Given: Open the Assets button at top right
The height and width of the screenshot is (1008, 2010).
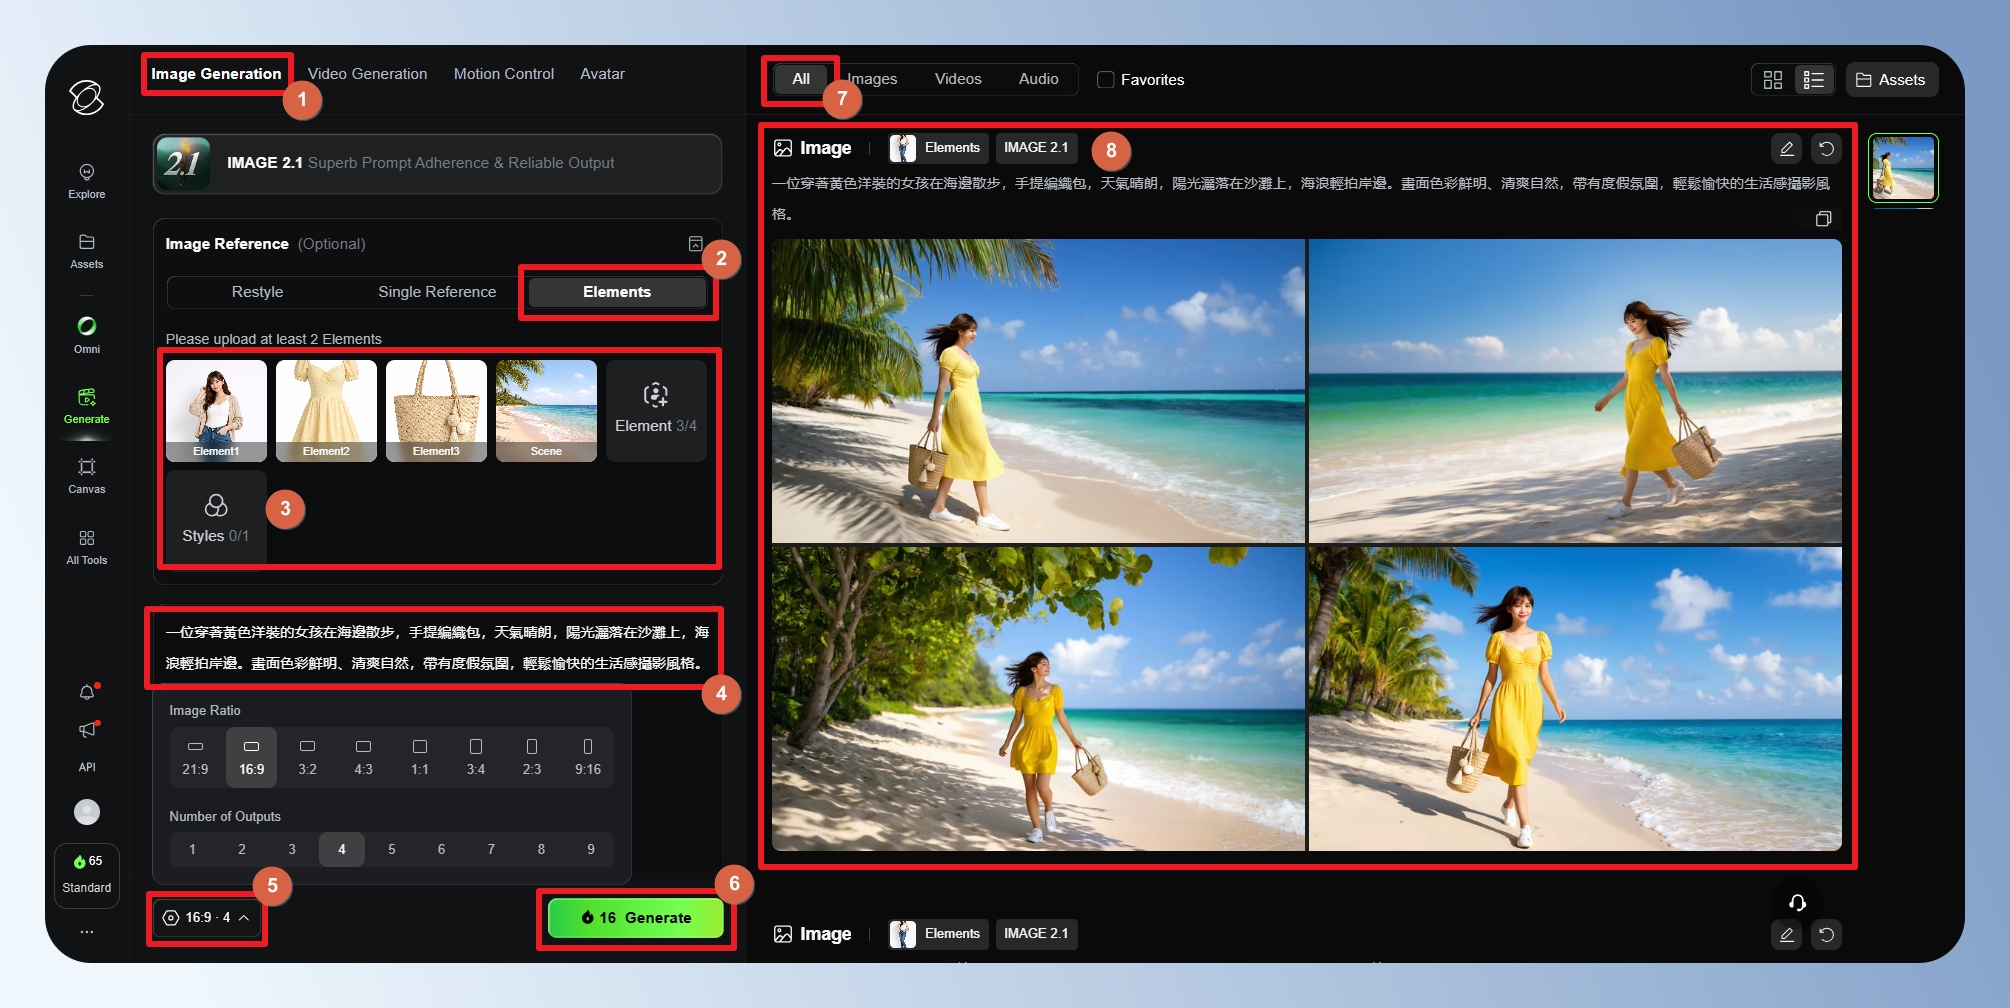Looking at the screenshot, I should coord(1891,80).
